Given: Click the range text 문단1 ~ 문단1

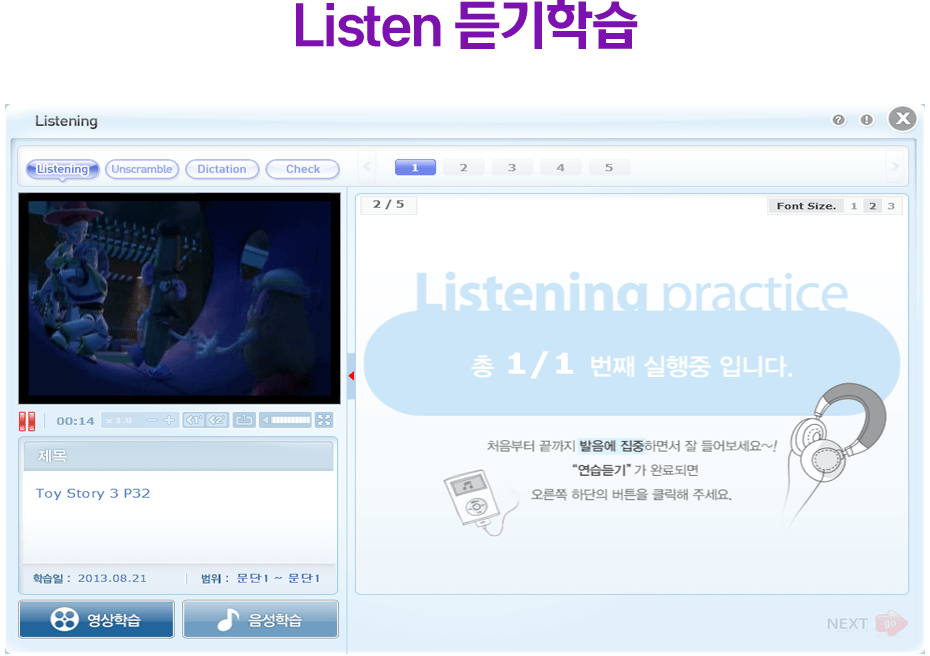Looking at the screenshot, I should pos(278,578).
